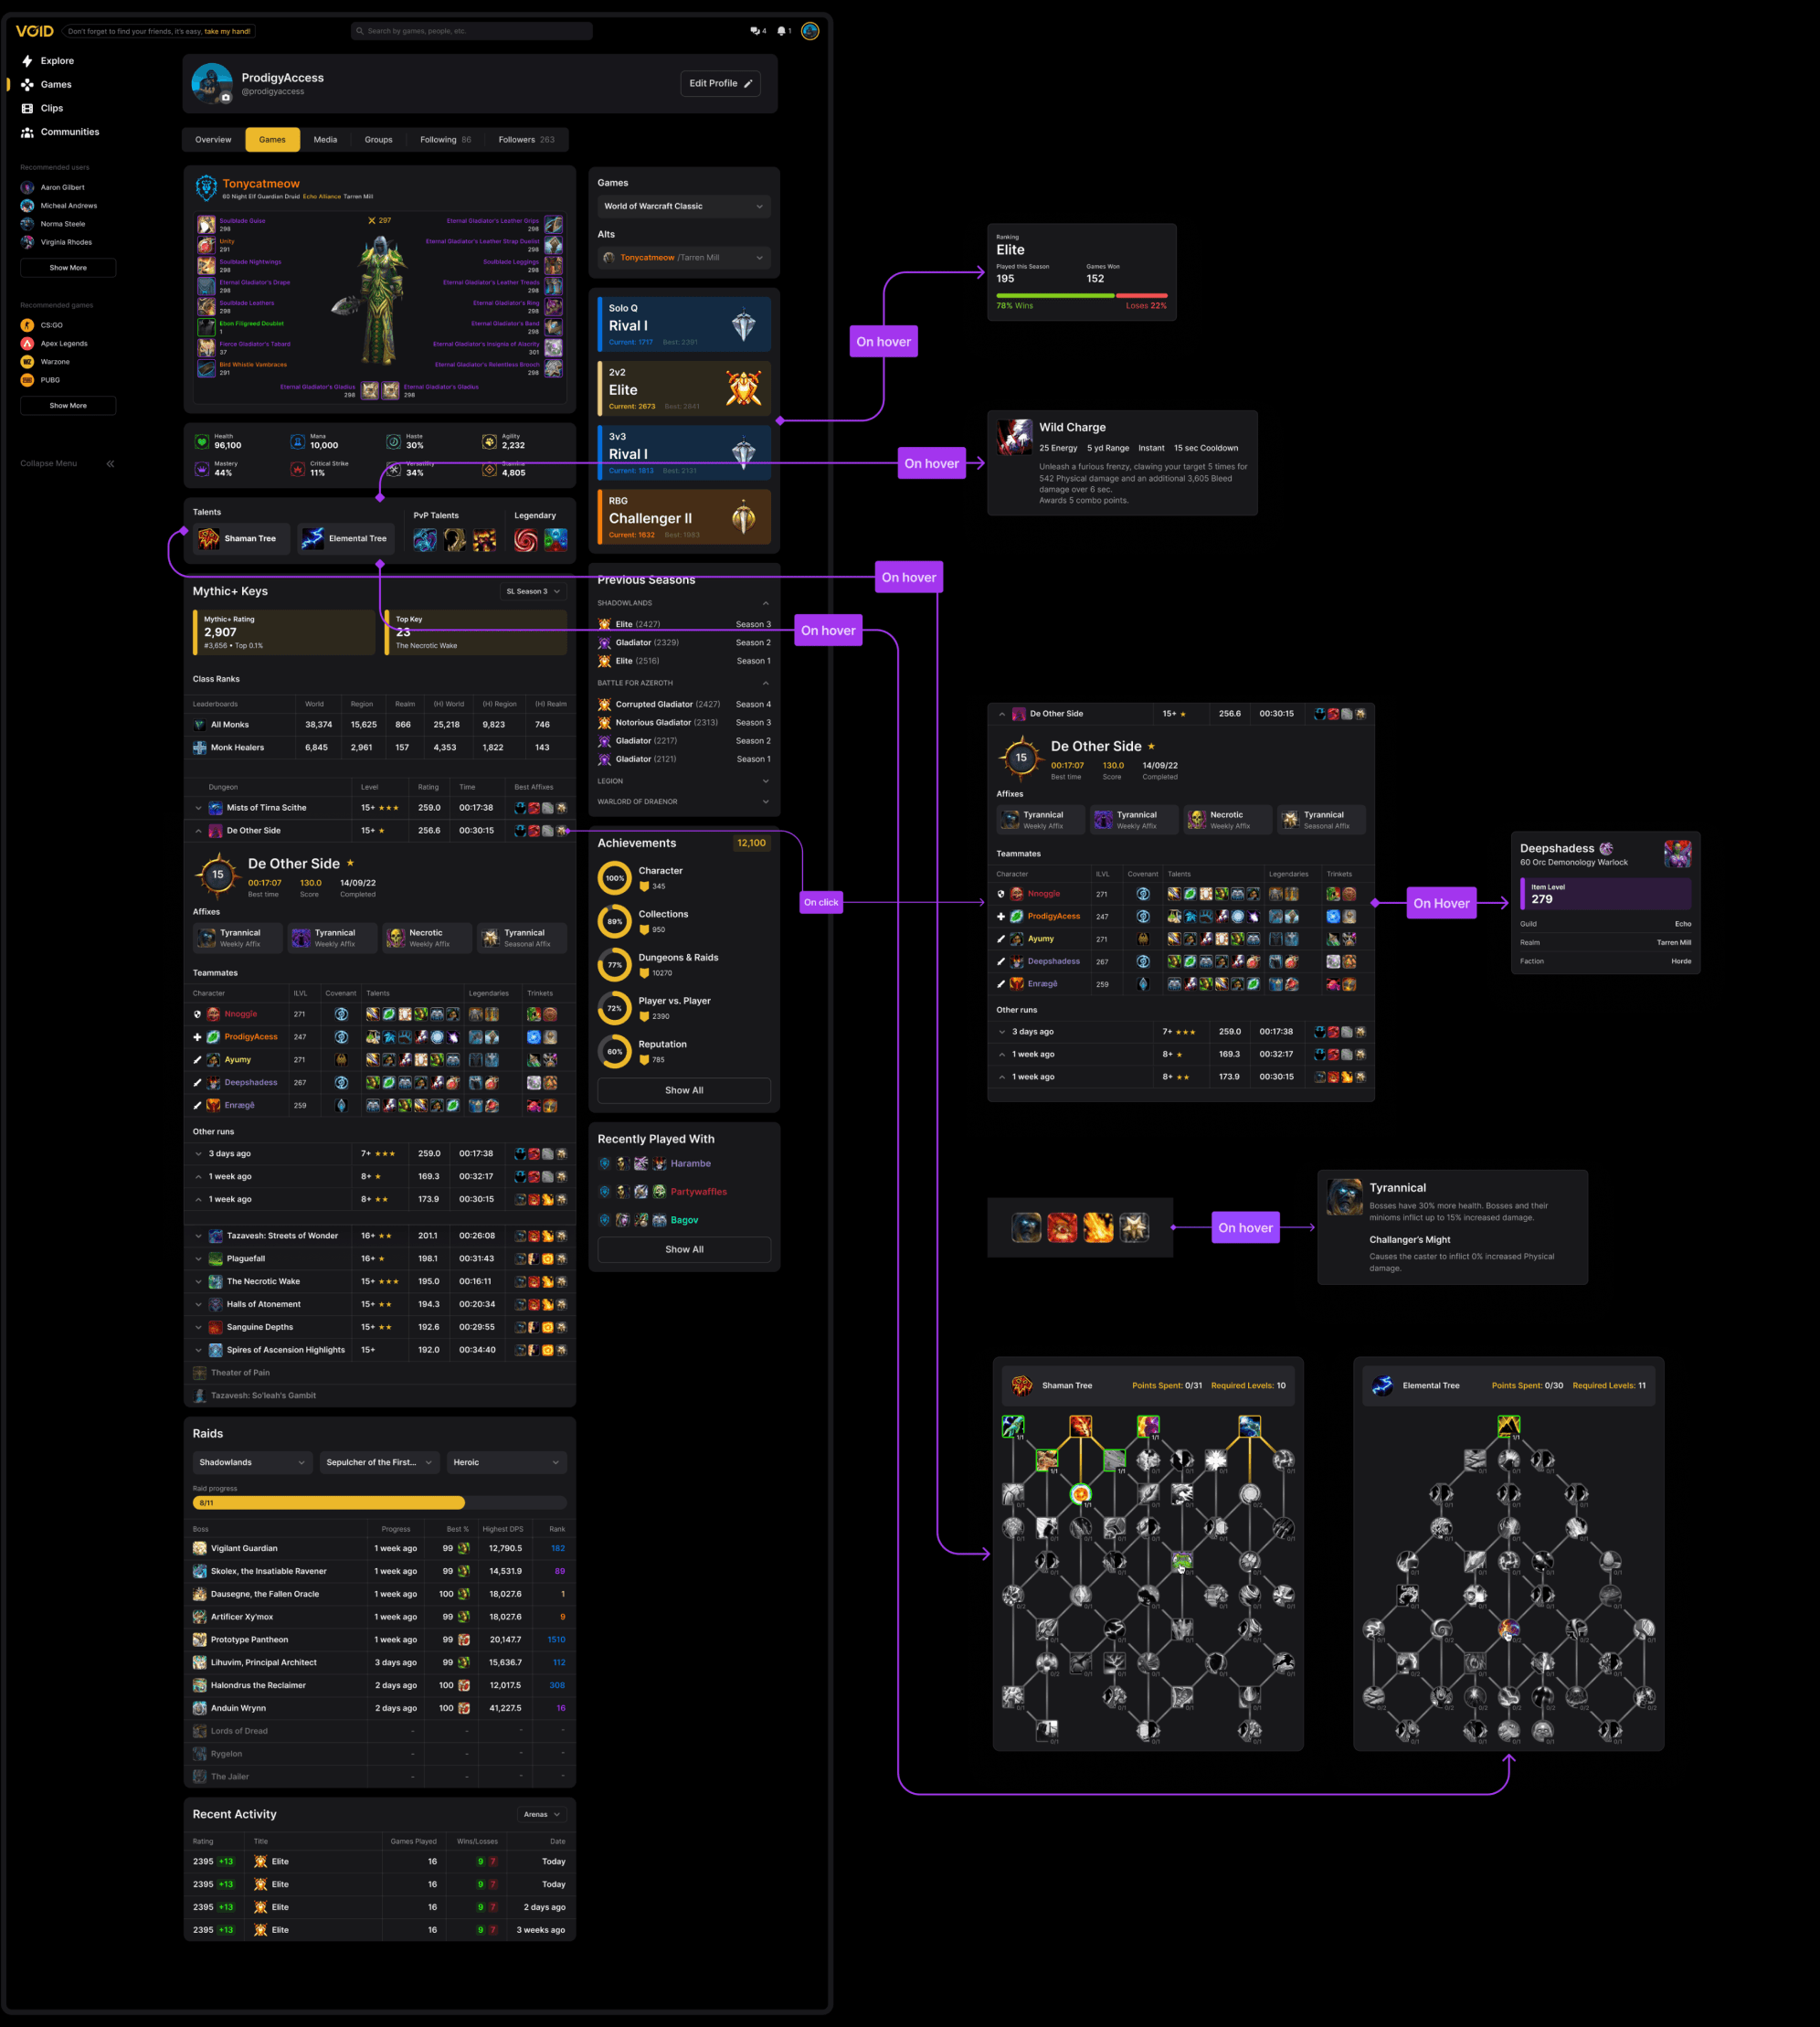Viewport: 1820px width, 2027px height.
Task: Open the World of Warcraft Classic games dropdown
Action: coord(684,206)
